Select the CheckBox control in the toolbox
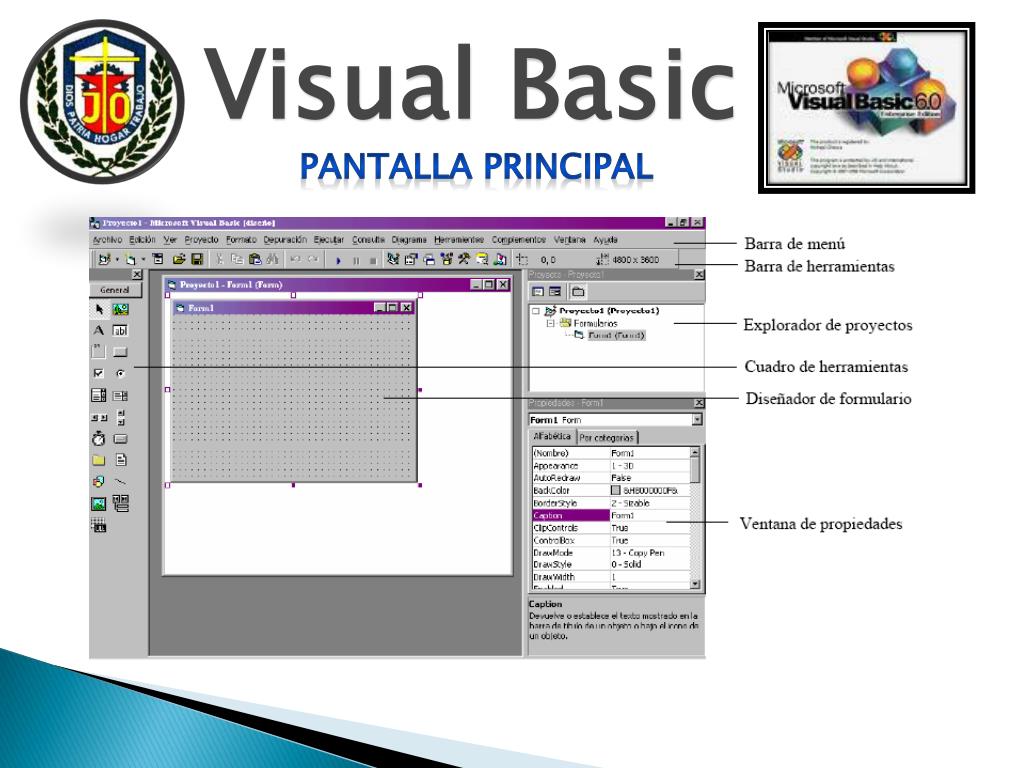The height and width of the screenshot is (768, 1024). 99,374
